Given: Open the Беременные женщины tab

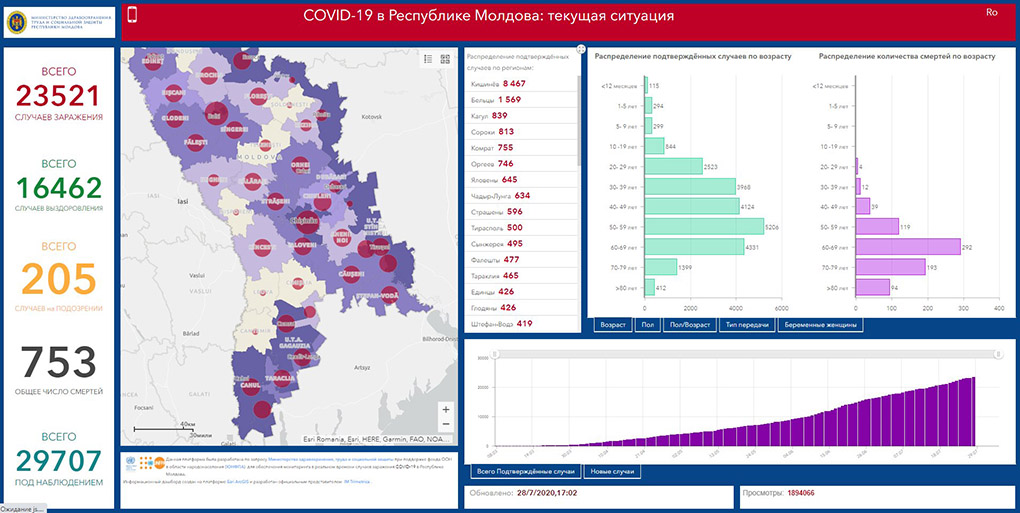Looking at the screenshot, I should (x=819, y=325).
